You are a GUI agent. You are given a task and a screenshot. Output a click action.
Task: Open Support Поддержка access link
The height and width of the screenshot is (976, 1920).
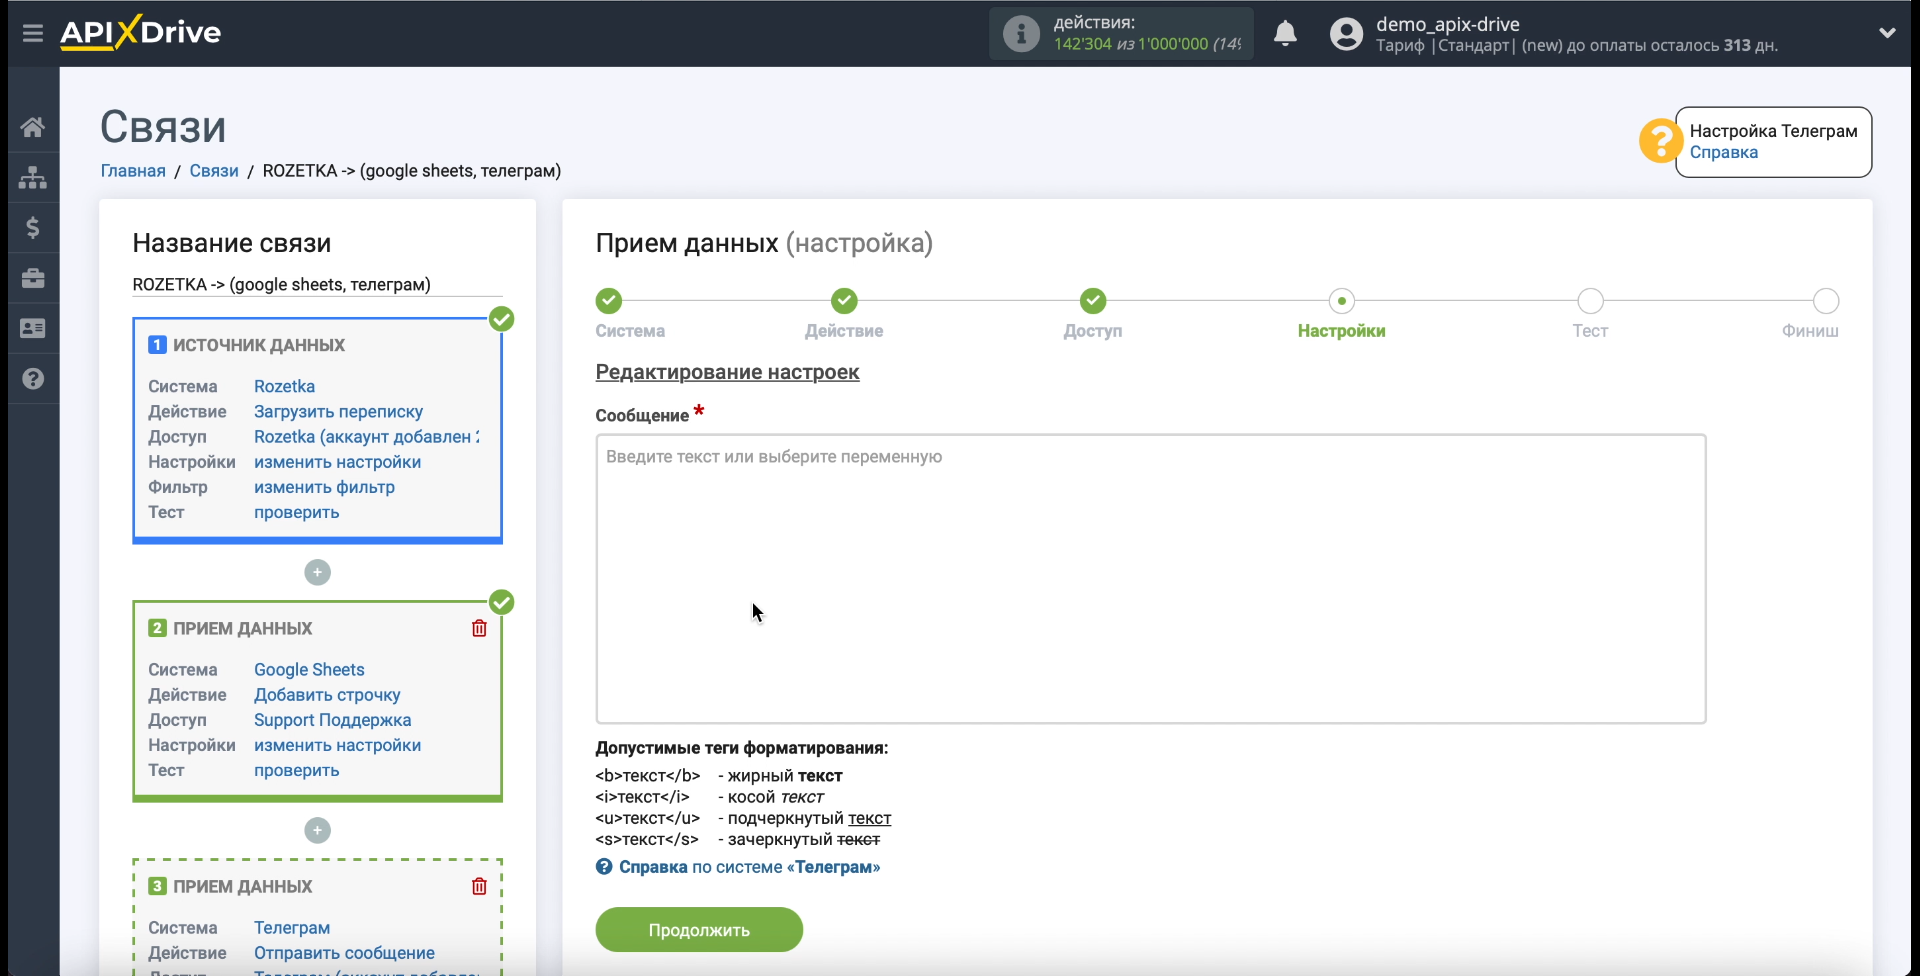tap(332, 720)
